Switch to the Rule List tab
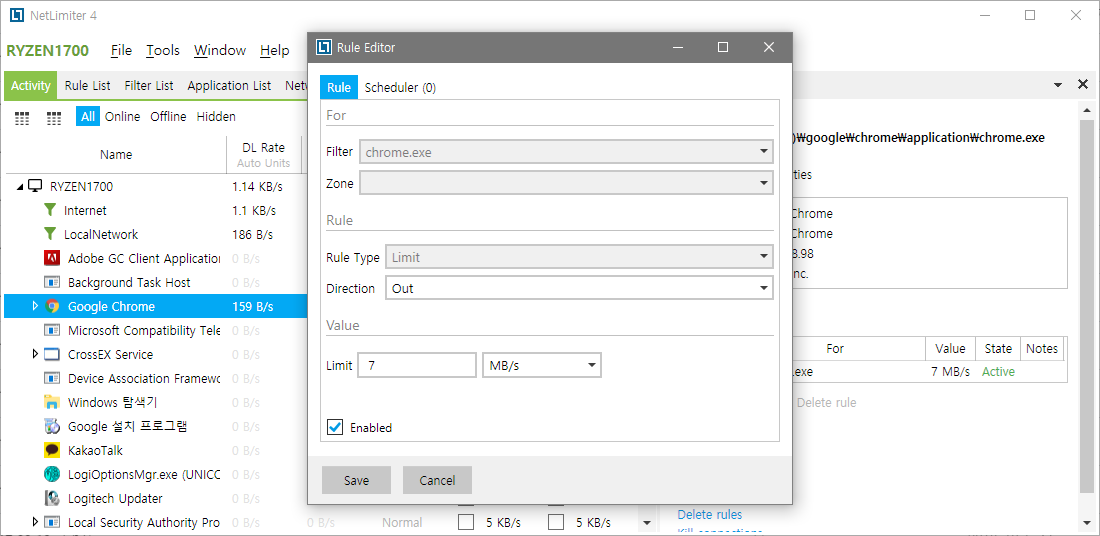Screen dimensions: 1100x536 pos(88,86)
